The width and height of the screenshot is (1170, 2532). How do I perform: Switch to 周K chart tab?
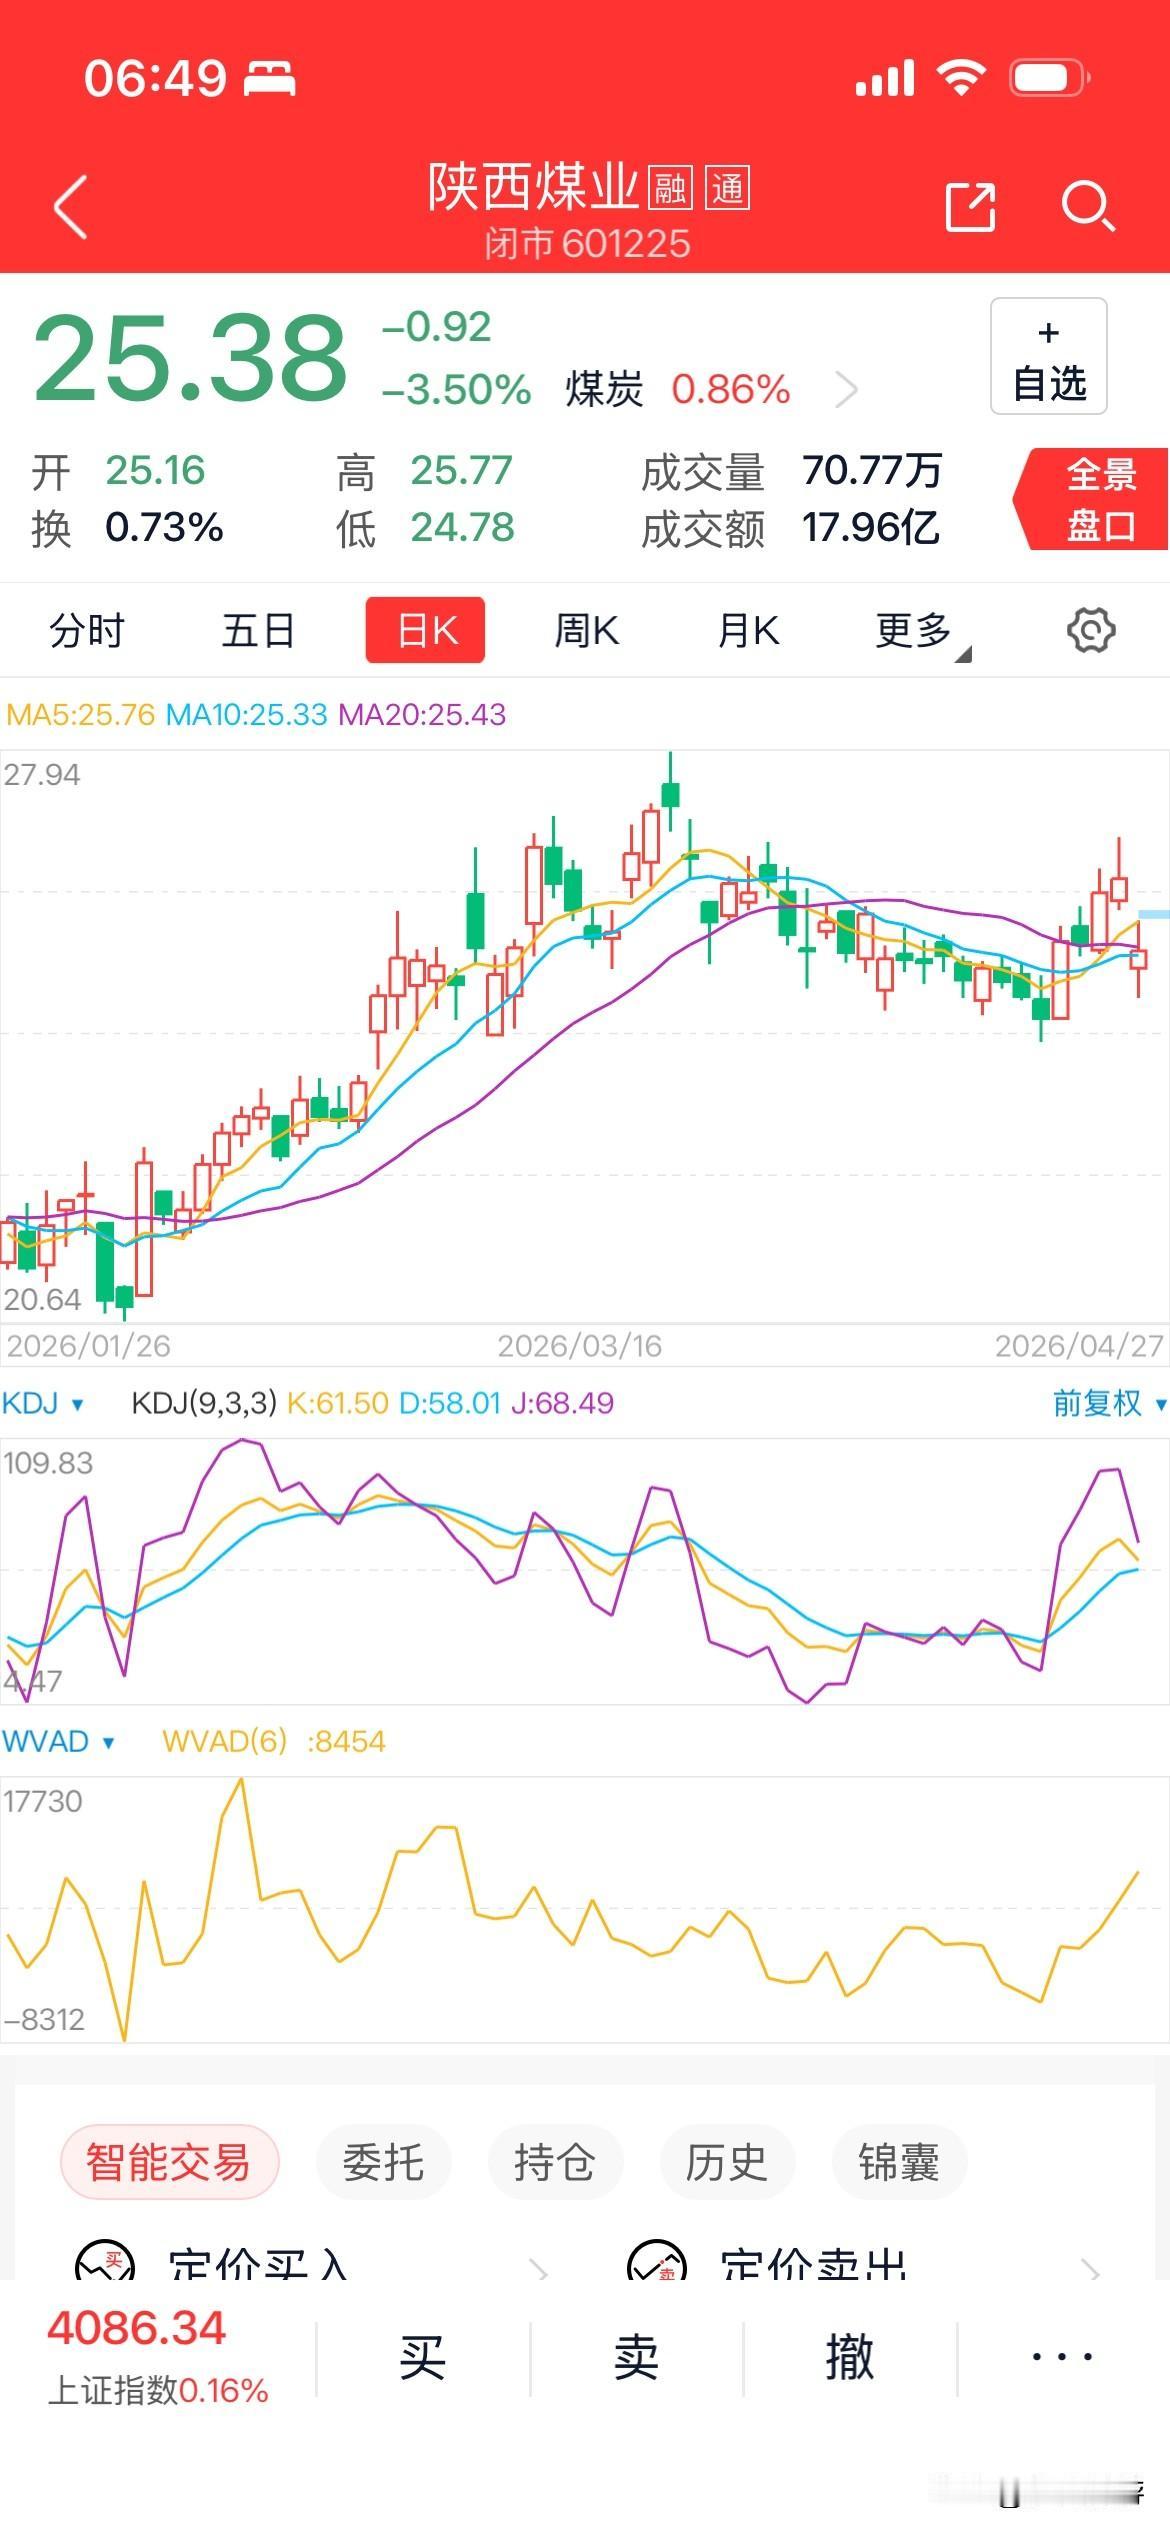(587, 631)
